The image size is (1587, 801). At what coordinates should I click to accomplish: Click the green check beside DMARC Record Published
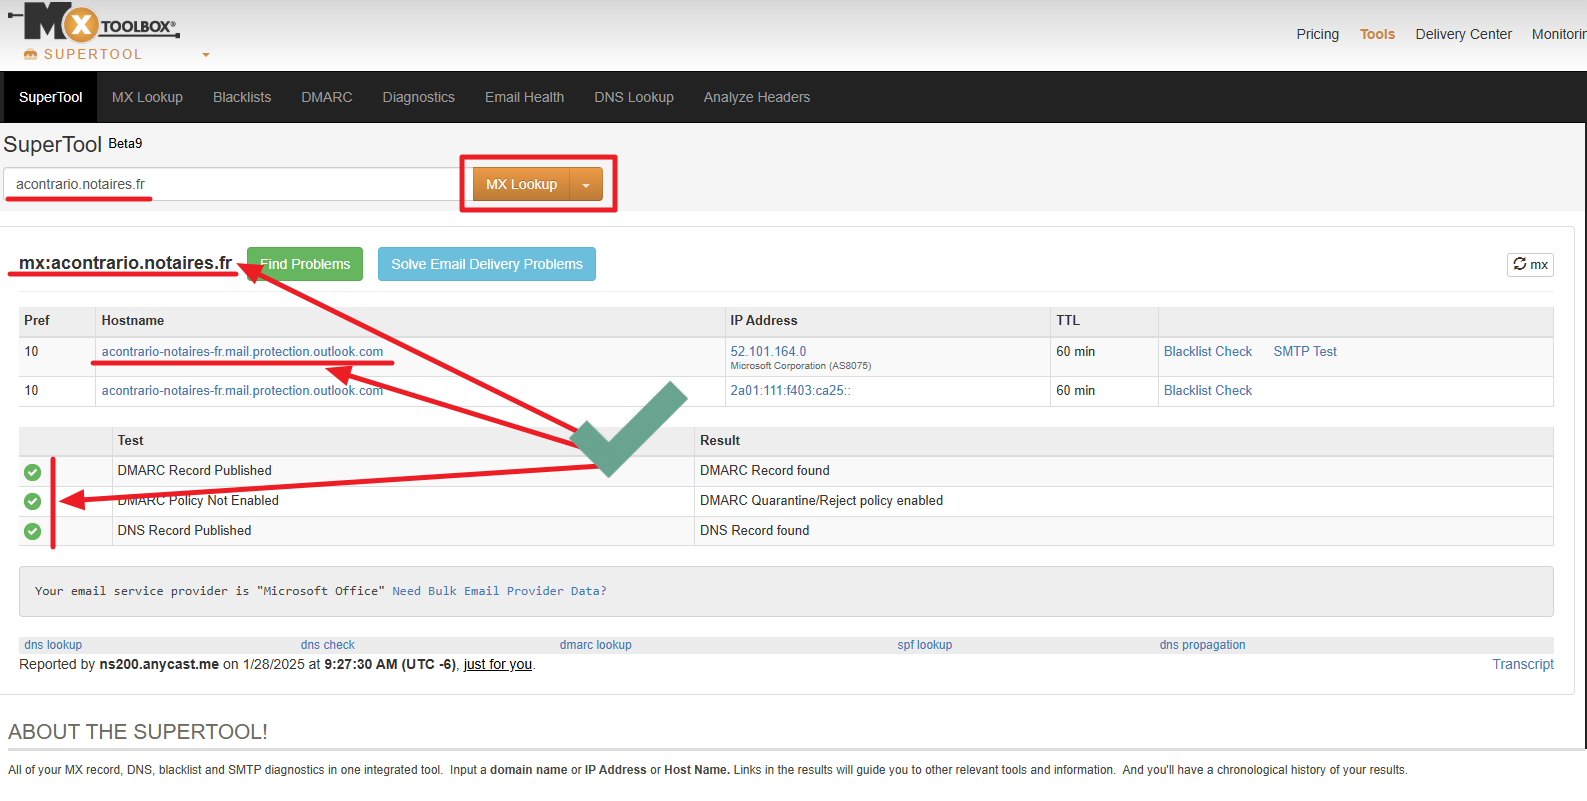coord(33,472)
